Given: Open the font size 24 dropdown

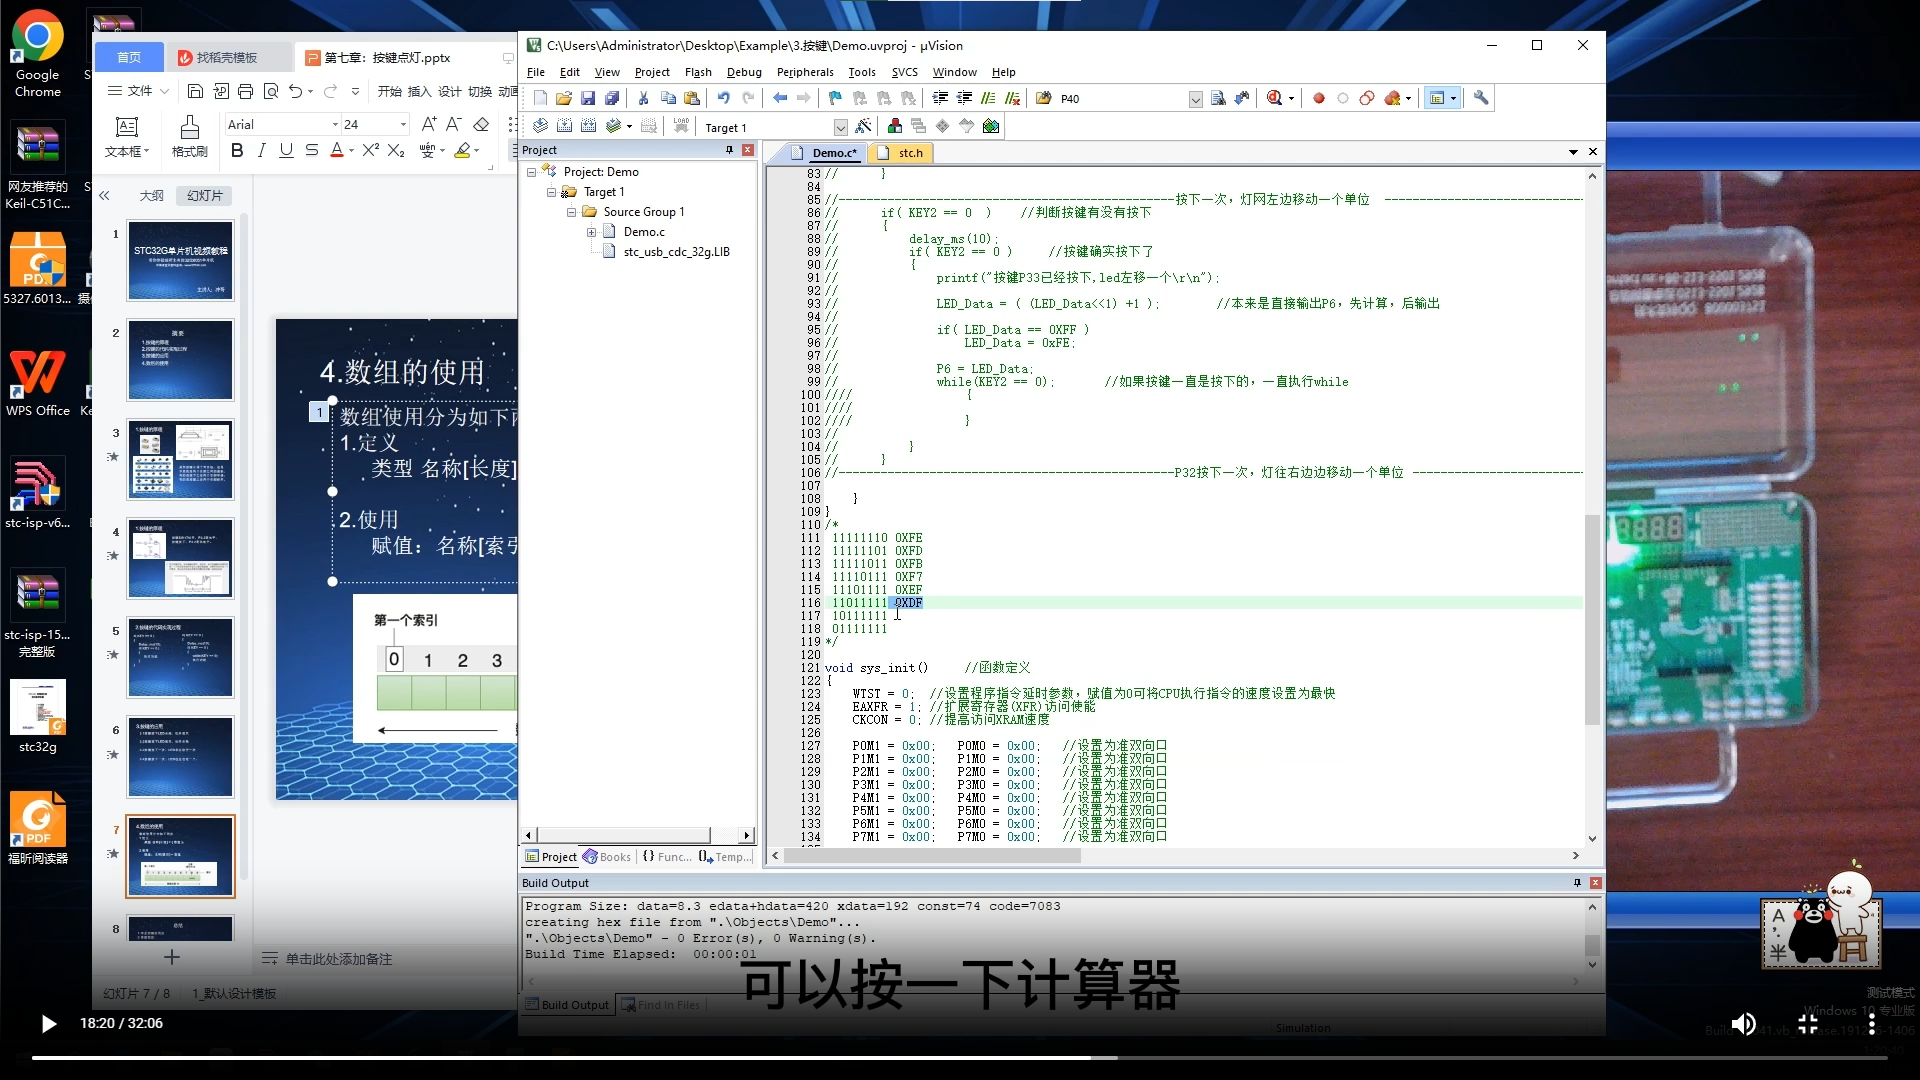Looking at the screenshot, I should point(403,125).
